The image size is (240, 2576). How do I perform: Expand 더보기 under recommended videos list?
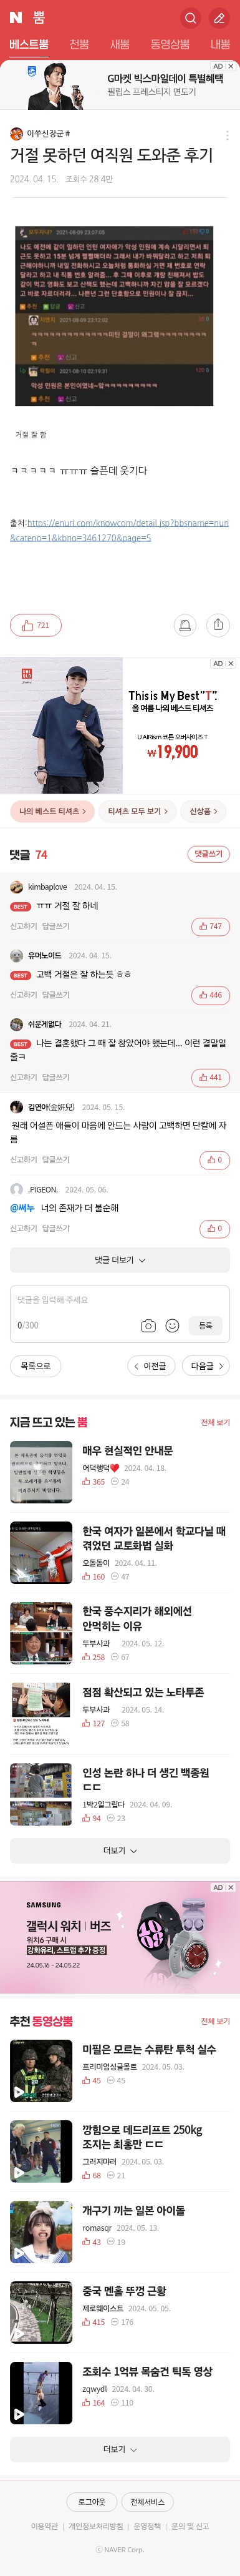(120, 2449)
